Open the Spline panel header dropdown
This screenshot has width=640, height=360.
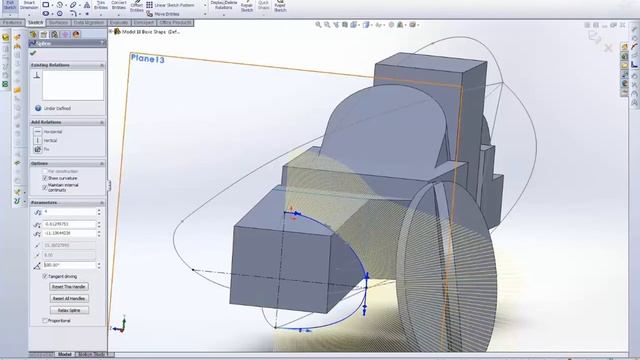click(x=102, y=43)
